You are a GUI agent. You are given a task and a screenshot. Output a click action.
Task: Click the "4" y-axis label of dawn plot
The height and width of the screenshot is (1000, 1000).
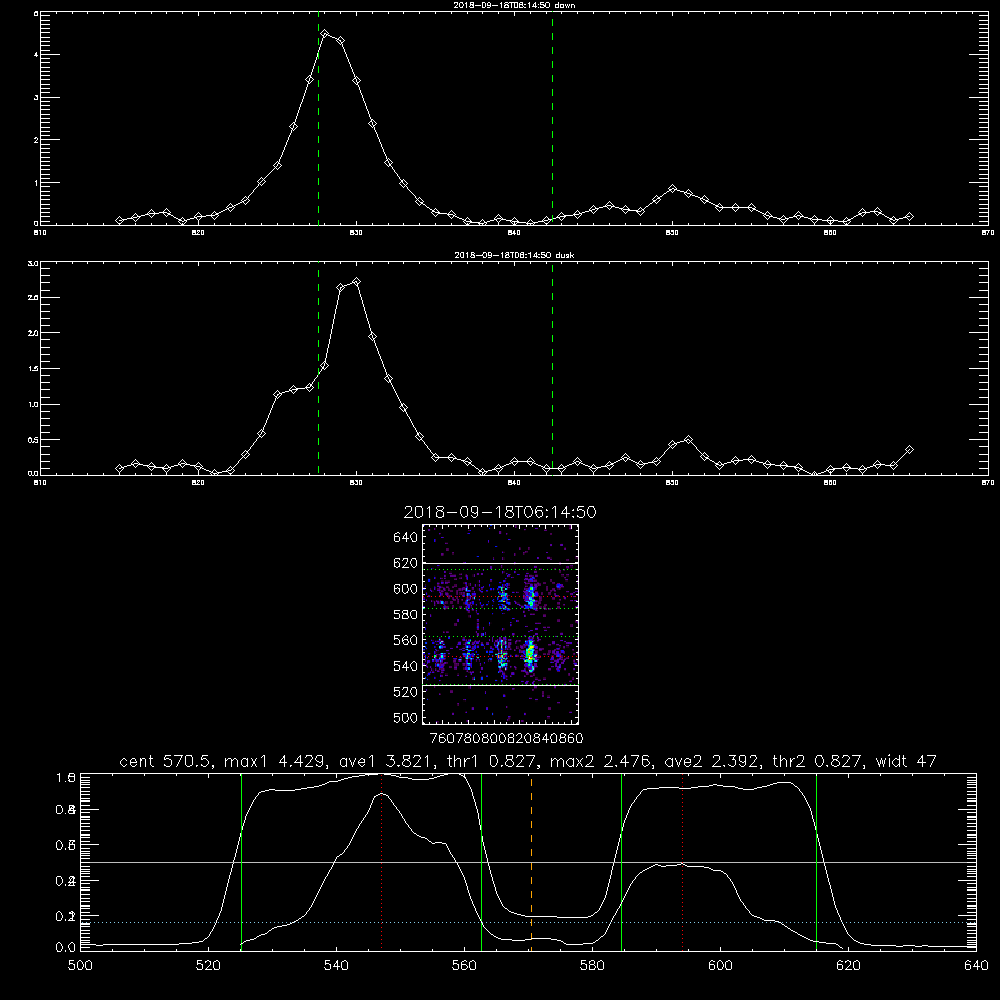(x=36, y=55)
